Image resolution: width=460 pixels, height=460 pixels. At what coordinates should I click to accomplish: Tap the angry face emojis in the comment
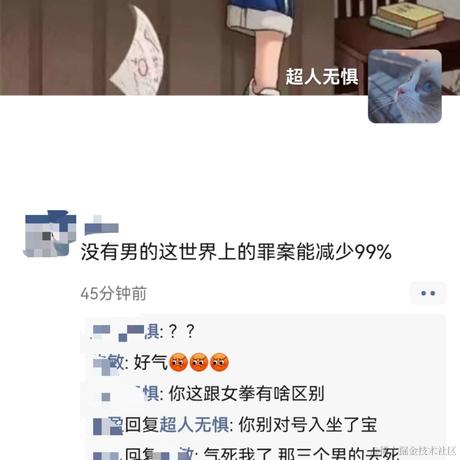(x=199, y=362)
